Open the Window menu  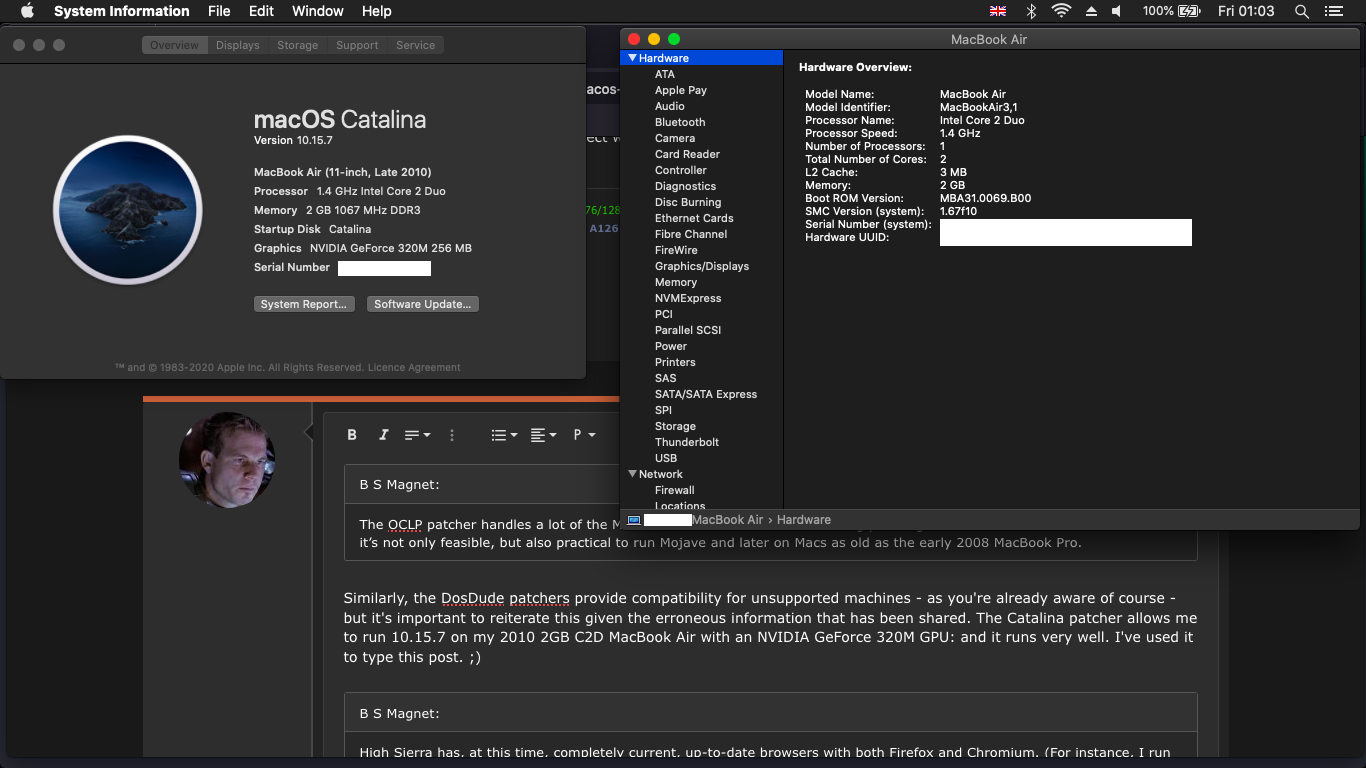pos(317,11)
